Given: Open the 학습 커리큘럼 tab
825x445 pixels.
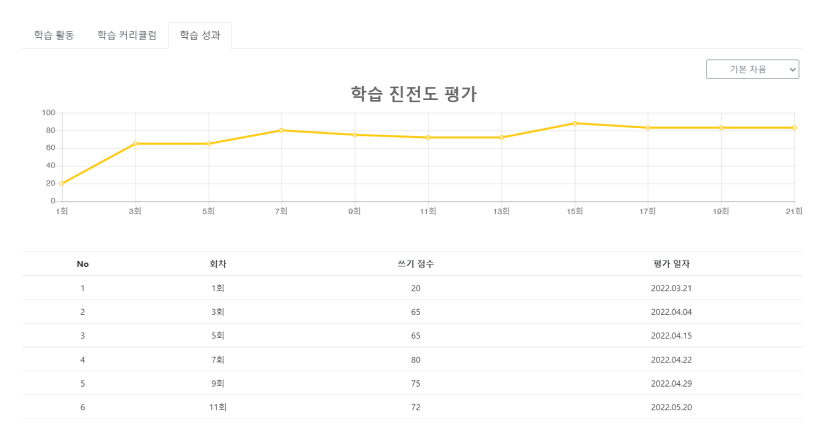Looking at the screenshot, I should (127, 35).
